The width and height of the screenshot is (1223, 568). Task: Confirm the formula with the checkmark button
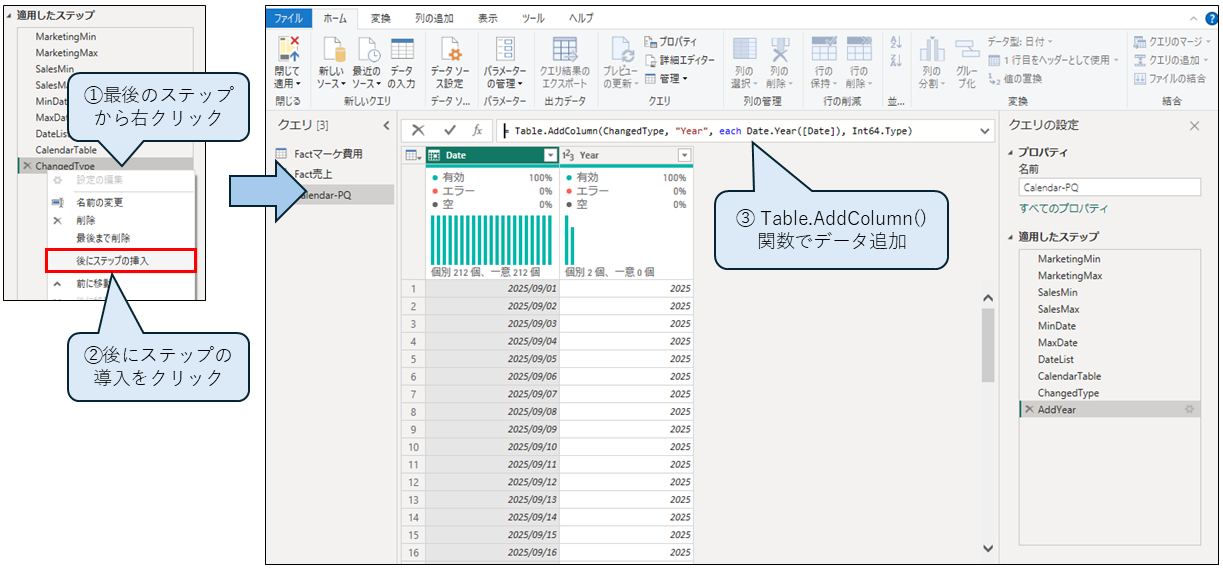[450, 131]
